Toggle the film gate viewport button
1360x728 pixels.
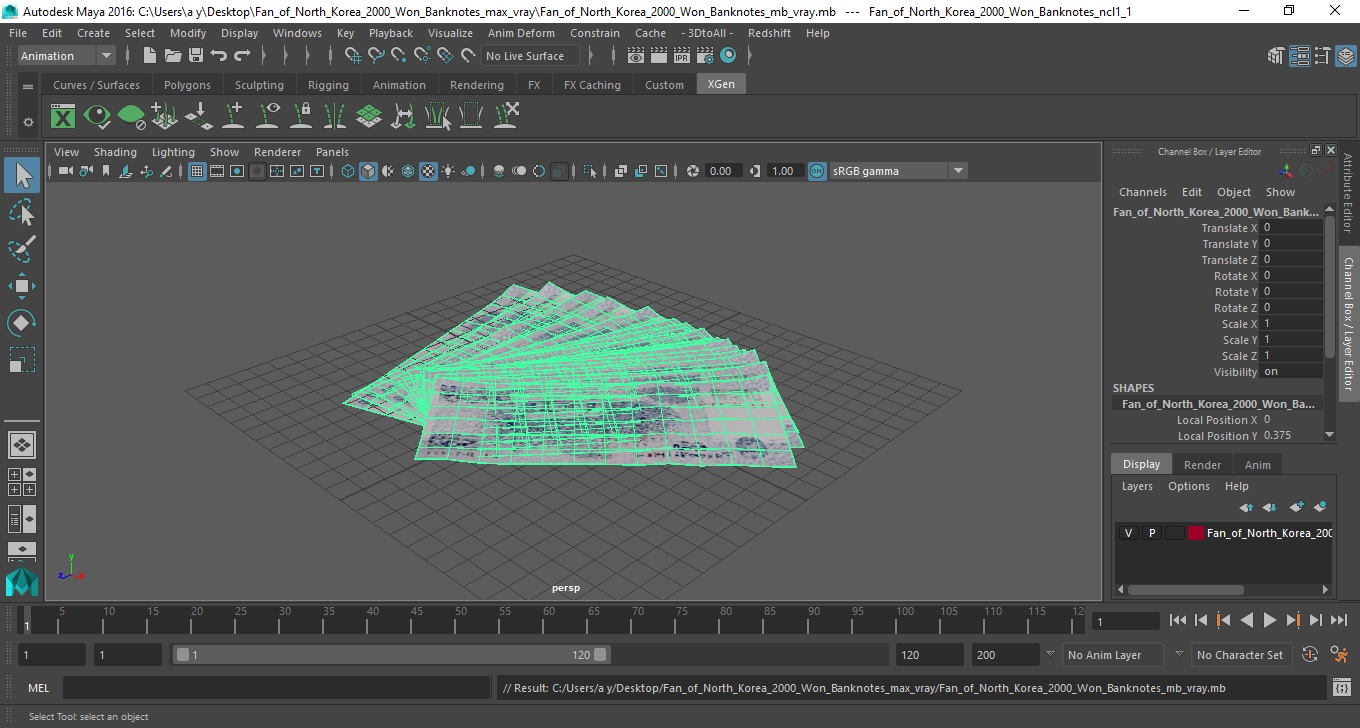point(217,171)
